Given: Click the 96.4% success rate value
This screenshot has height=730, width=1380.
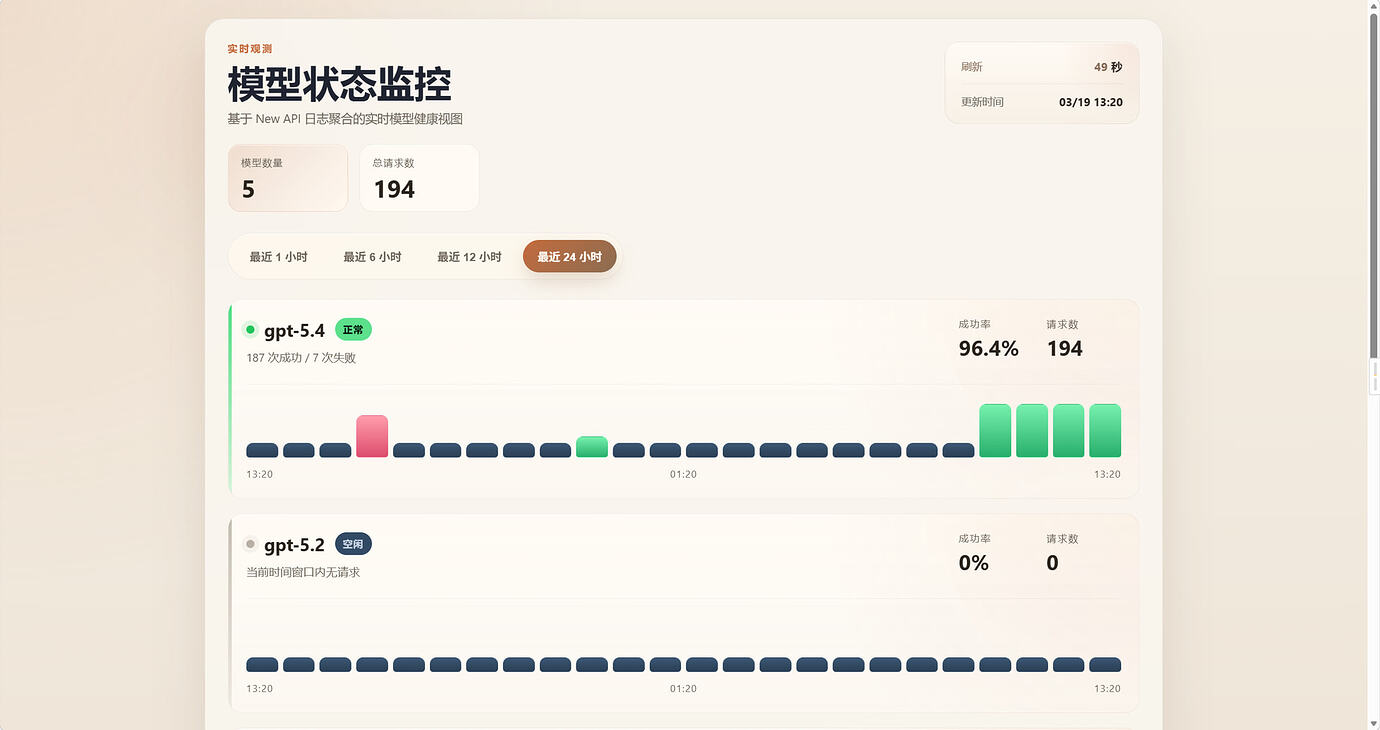Looking at the screenshot, I should click(x=988, y=348).
